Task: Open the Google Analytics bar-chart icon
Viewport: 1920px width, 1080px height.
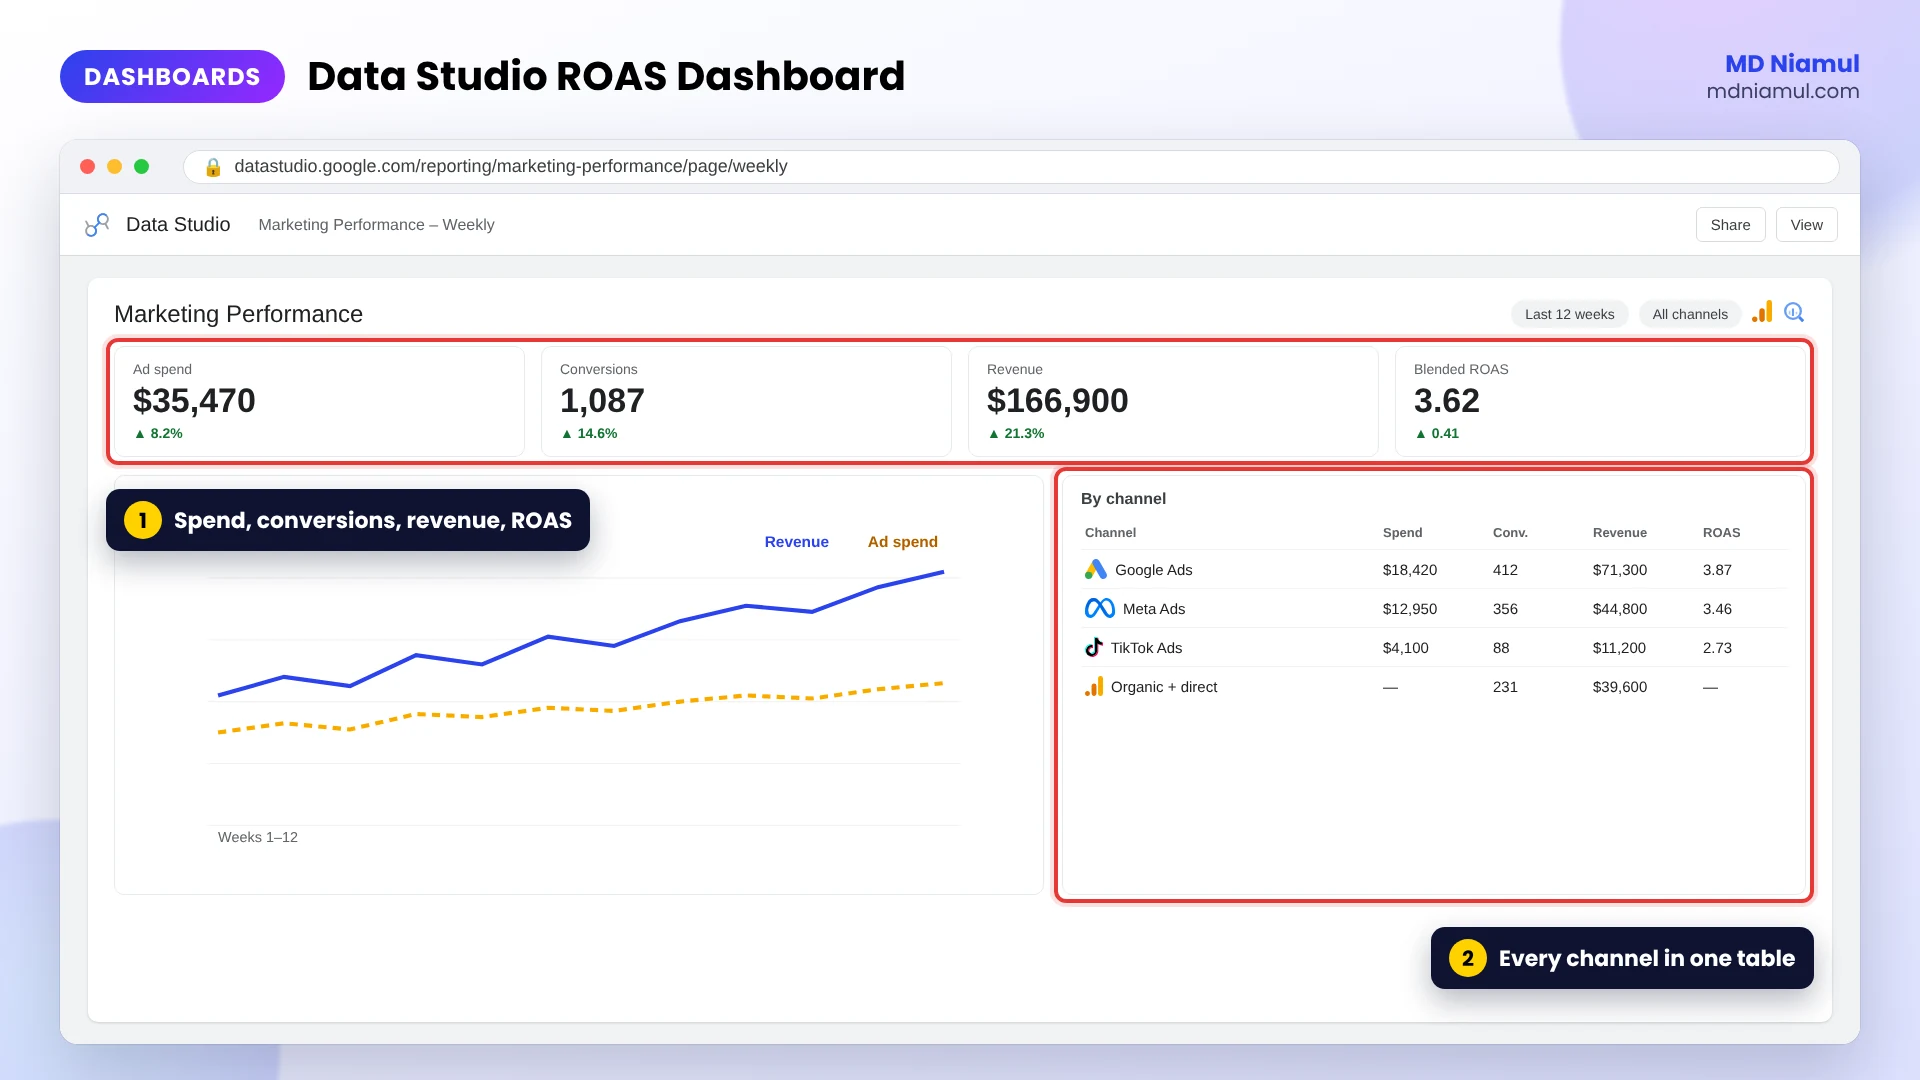Action: pyautogui.click(x=1762, y=312)
